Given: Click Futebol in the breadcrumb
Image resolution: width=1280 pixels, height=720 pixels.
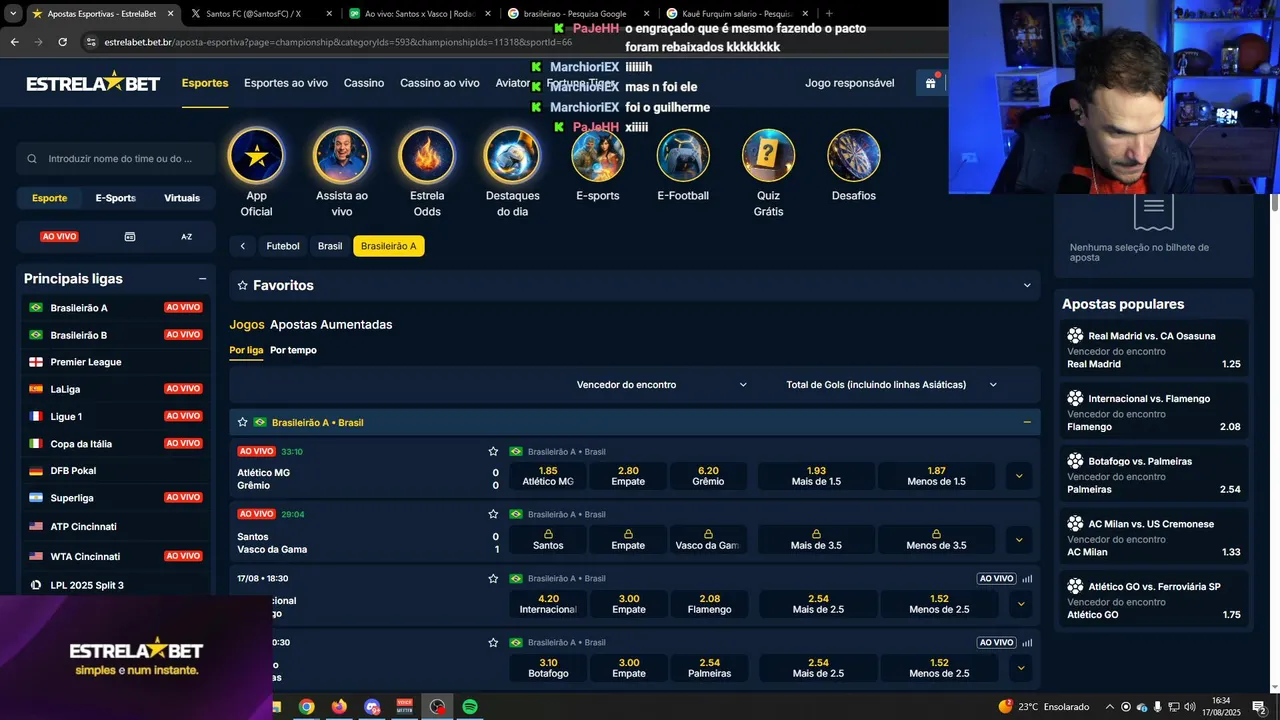Looking at the screenshot, I should [x=283, y=246].
